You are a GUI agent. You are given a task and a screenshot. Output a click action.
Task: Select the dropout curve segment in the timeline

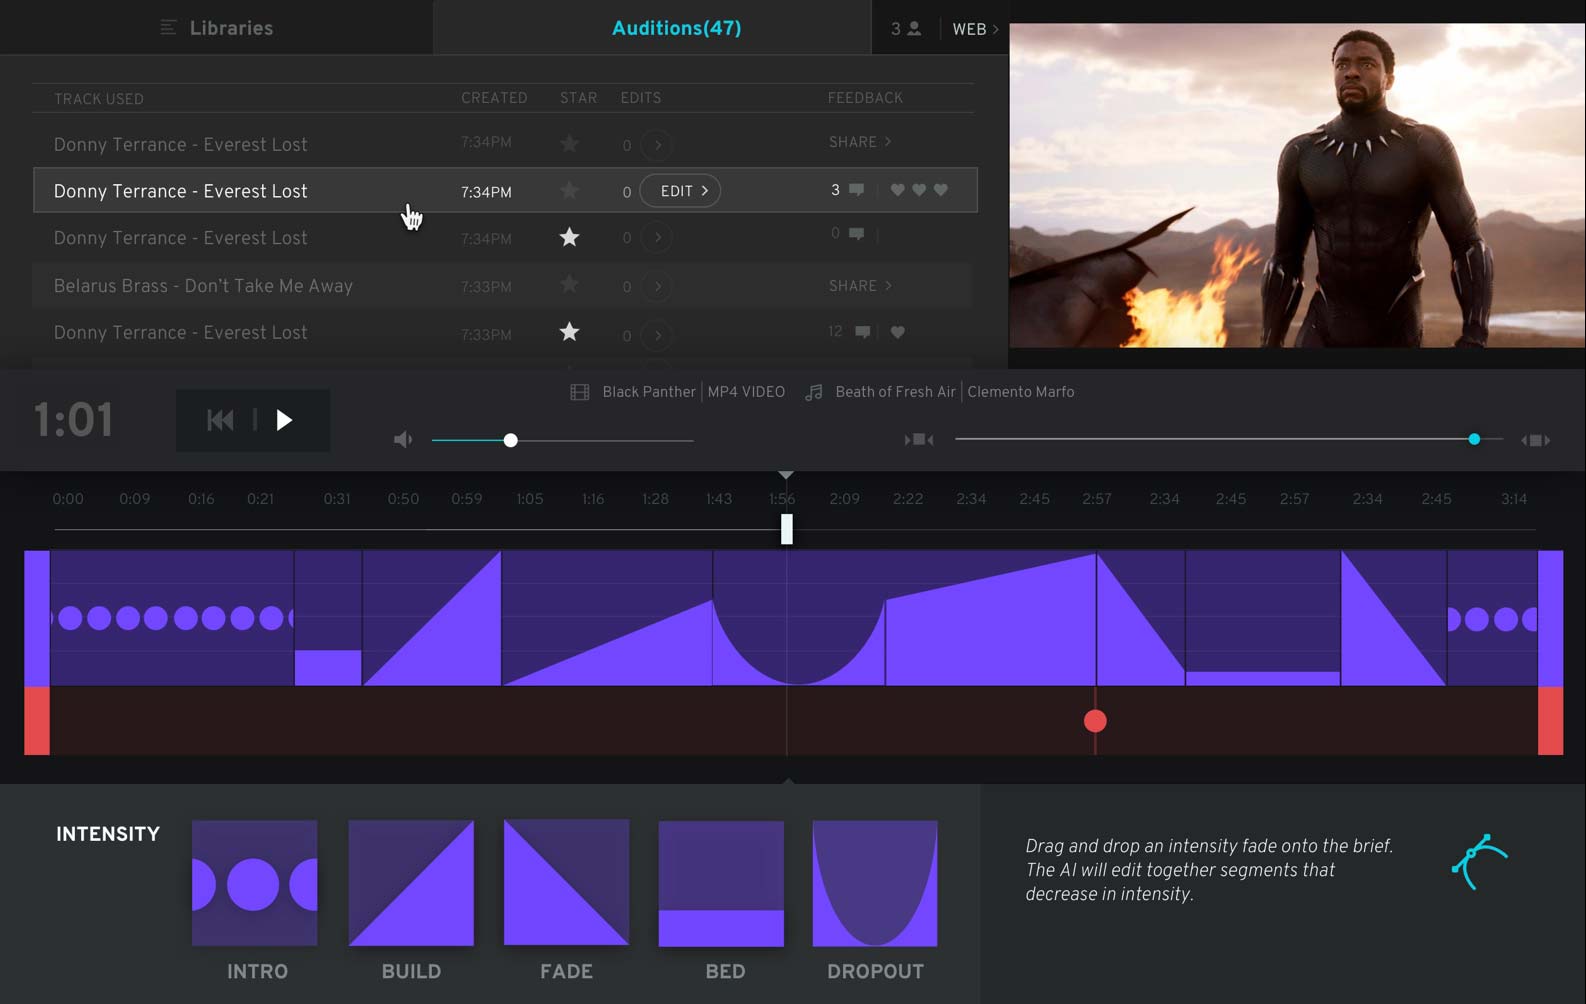point(799,618)
